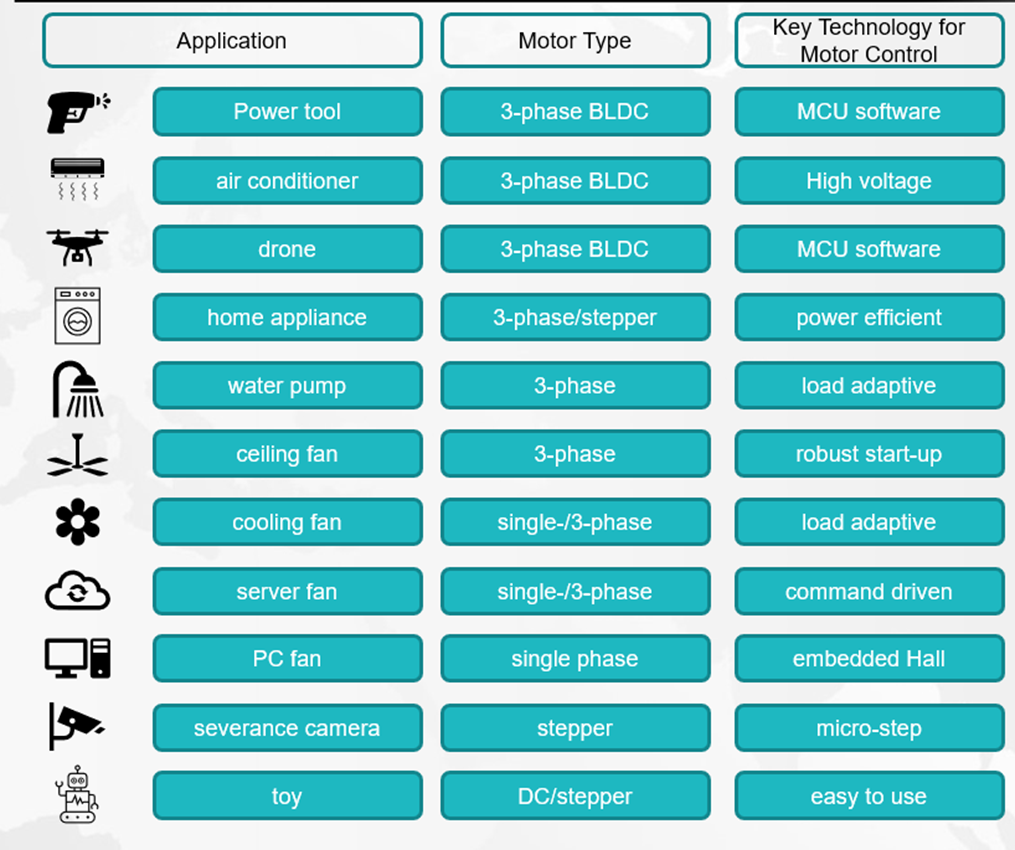Image resolution: width=1015 pixels, height=850 pixels.
Task: Select the drone icon
Action: point(77,248)
